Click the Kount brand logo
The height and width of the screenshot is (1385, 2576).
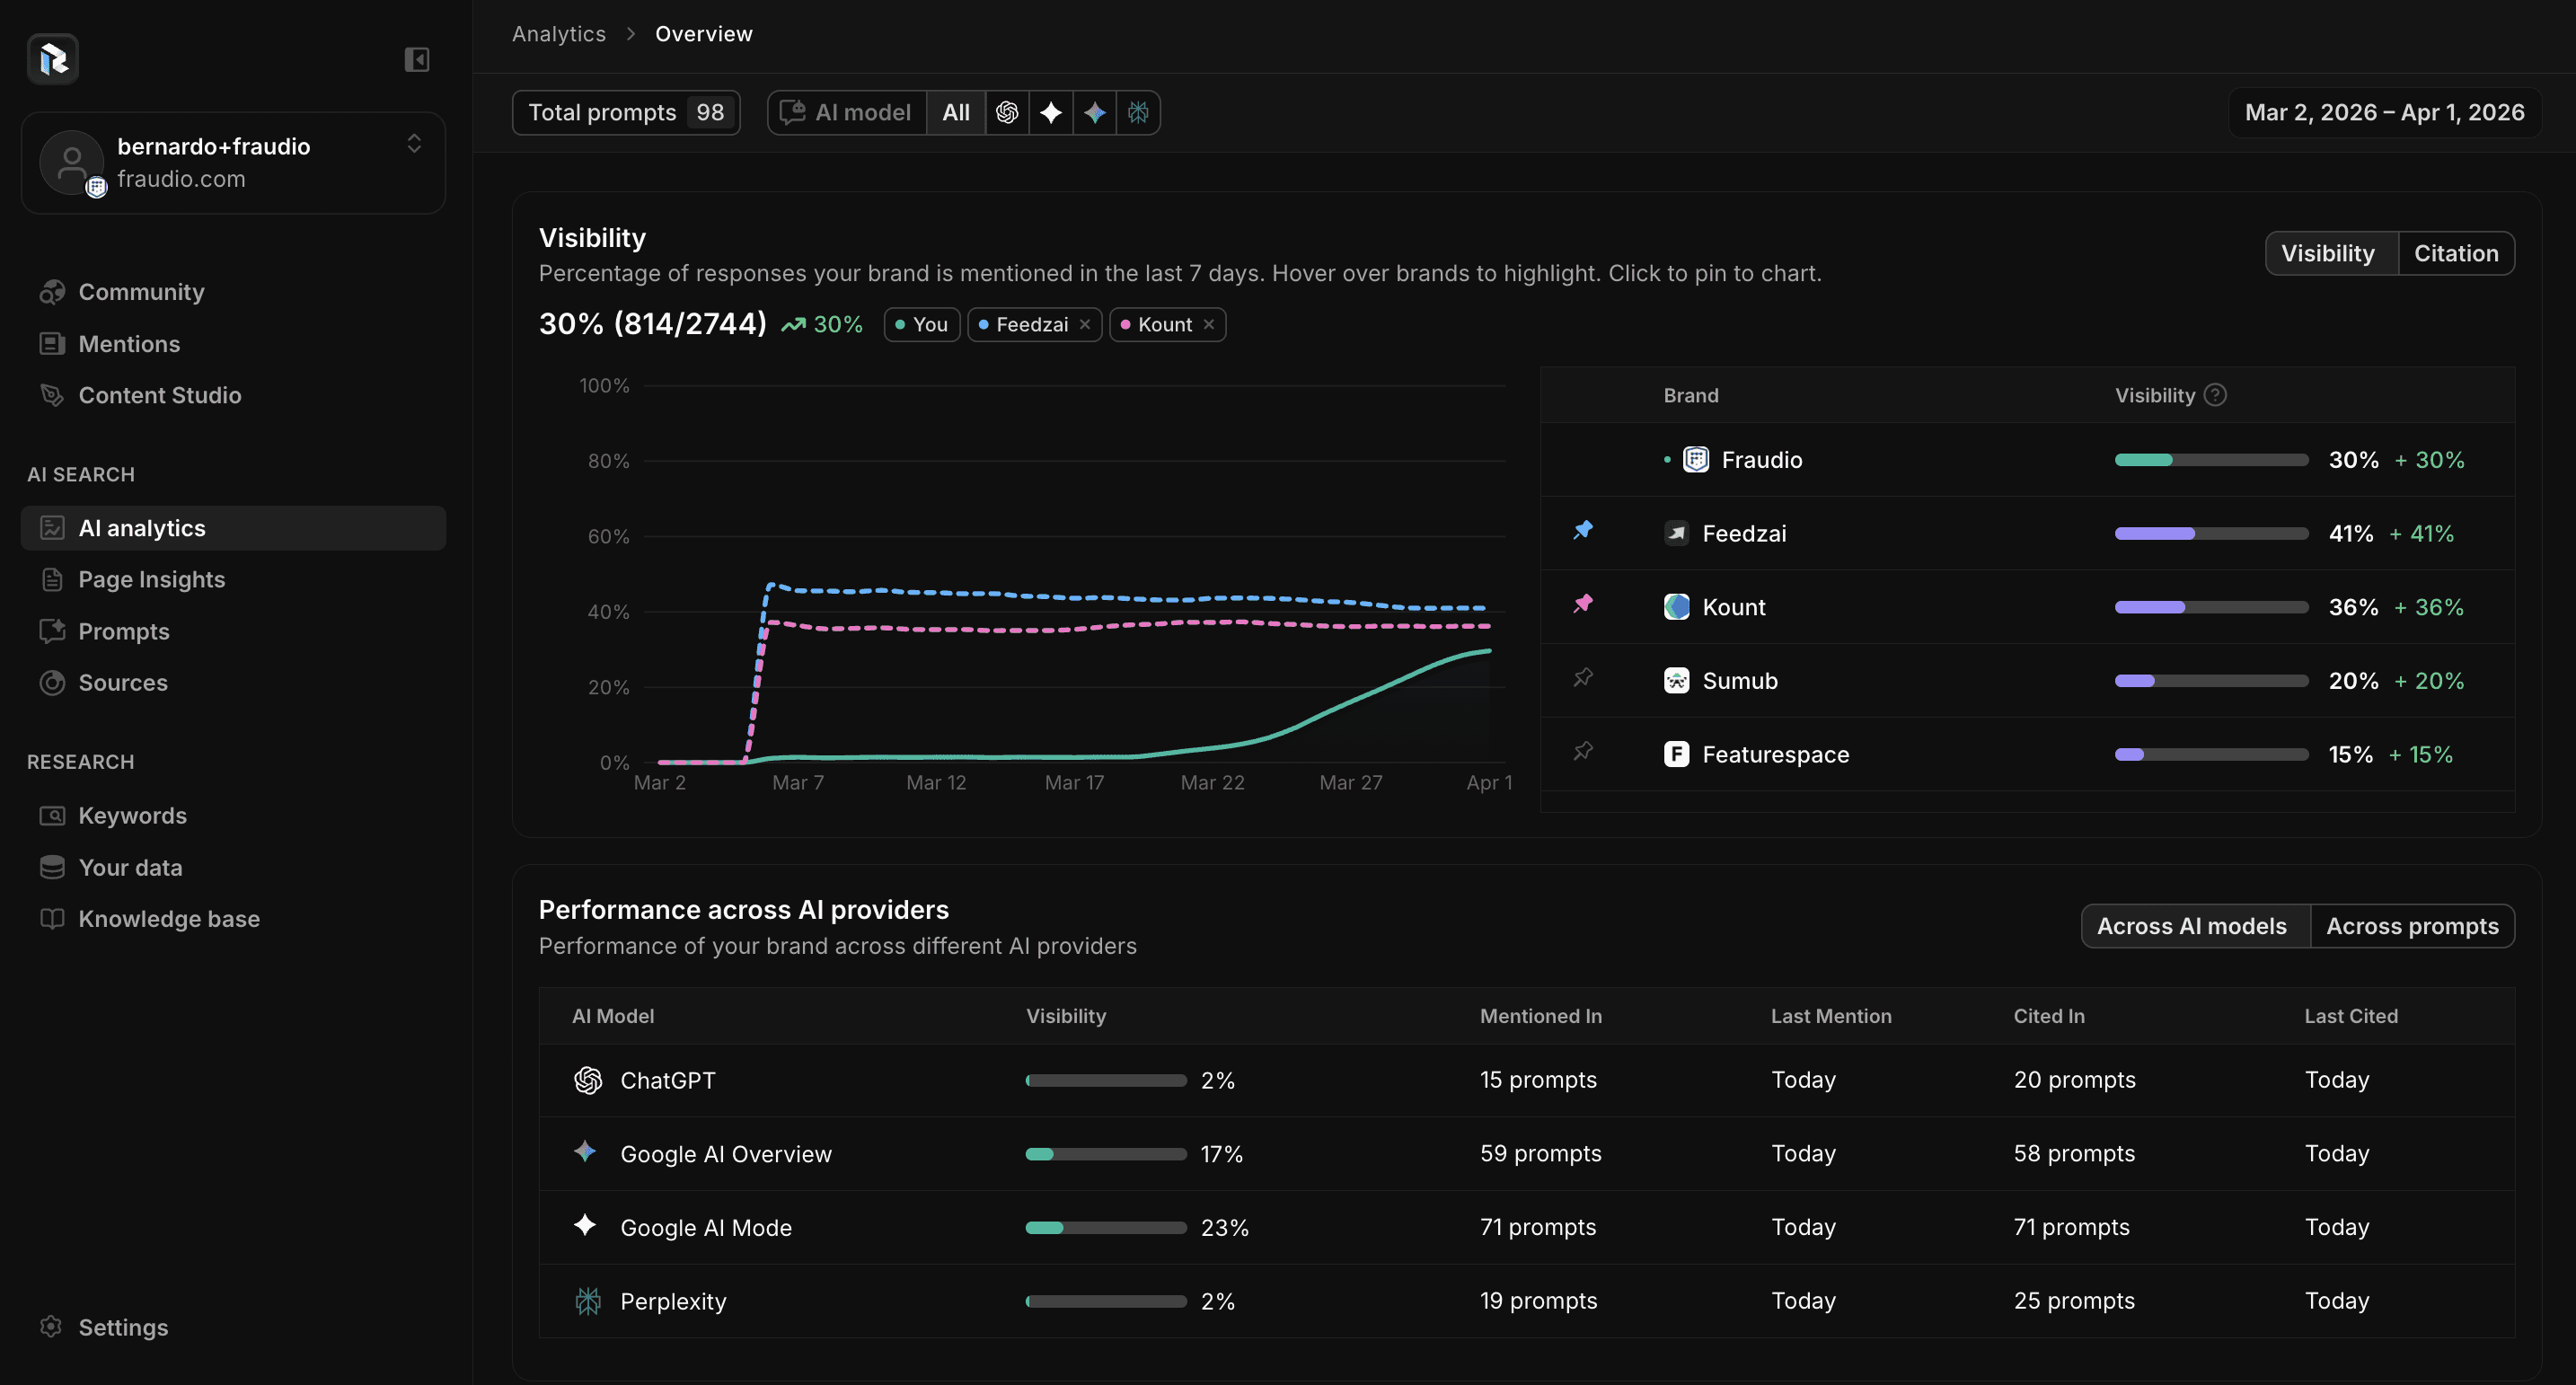click(1676, 607)
